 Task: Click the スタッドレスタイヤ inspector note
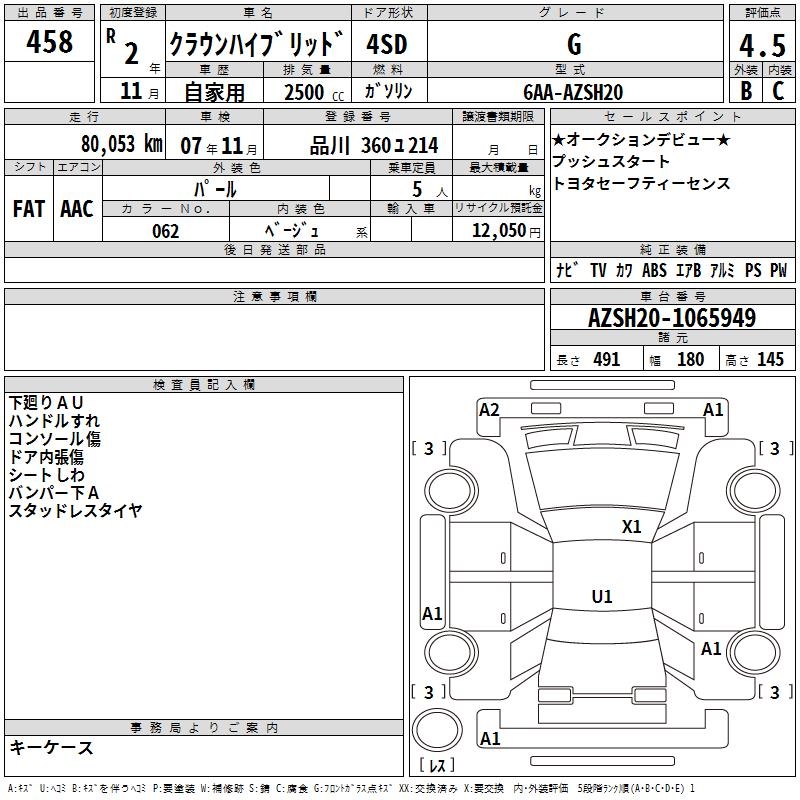tap(76, 510)
